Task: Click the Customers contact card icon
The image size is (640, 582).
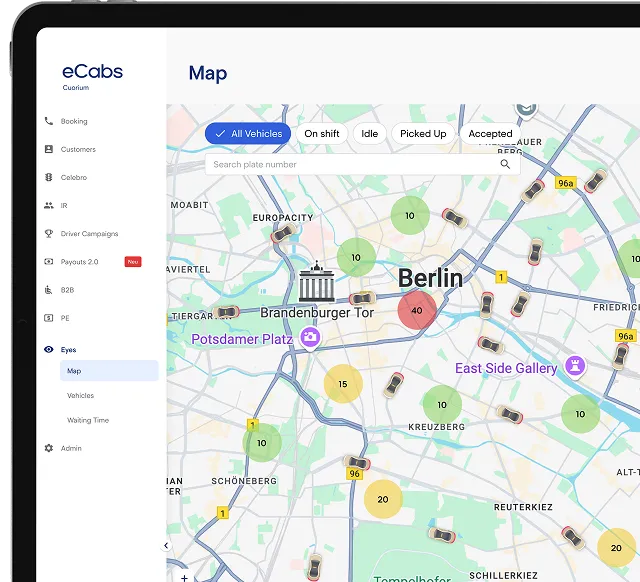Action: pyautogui.click(x=49, y=149)
